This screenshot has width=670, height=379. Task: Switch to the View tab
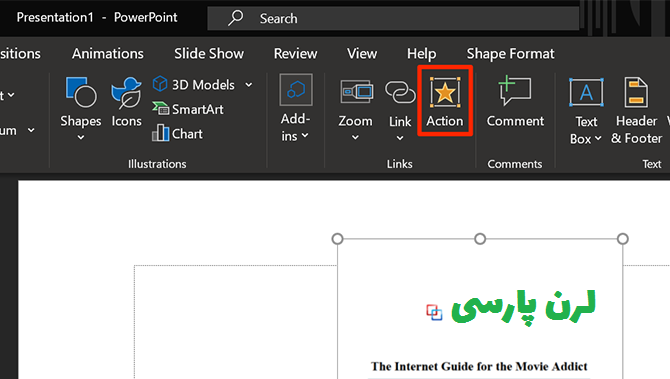(362, 54)
